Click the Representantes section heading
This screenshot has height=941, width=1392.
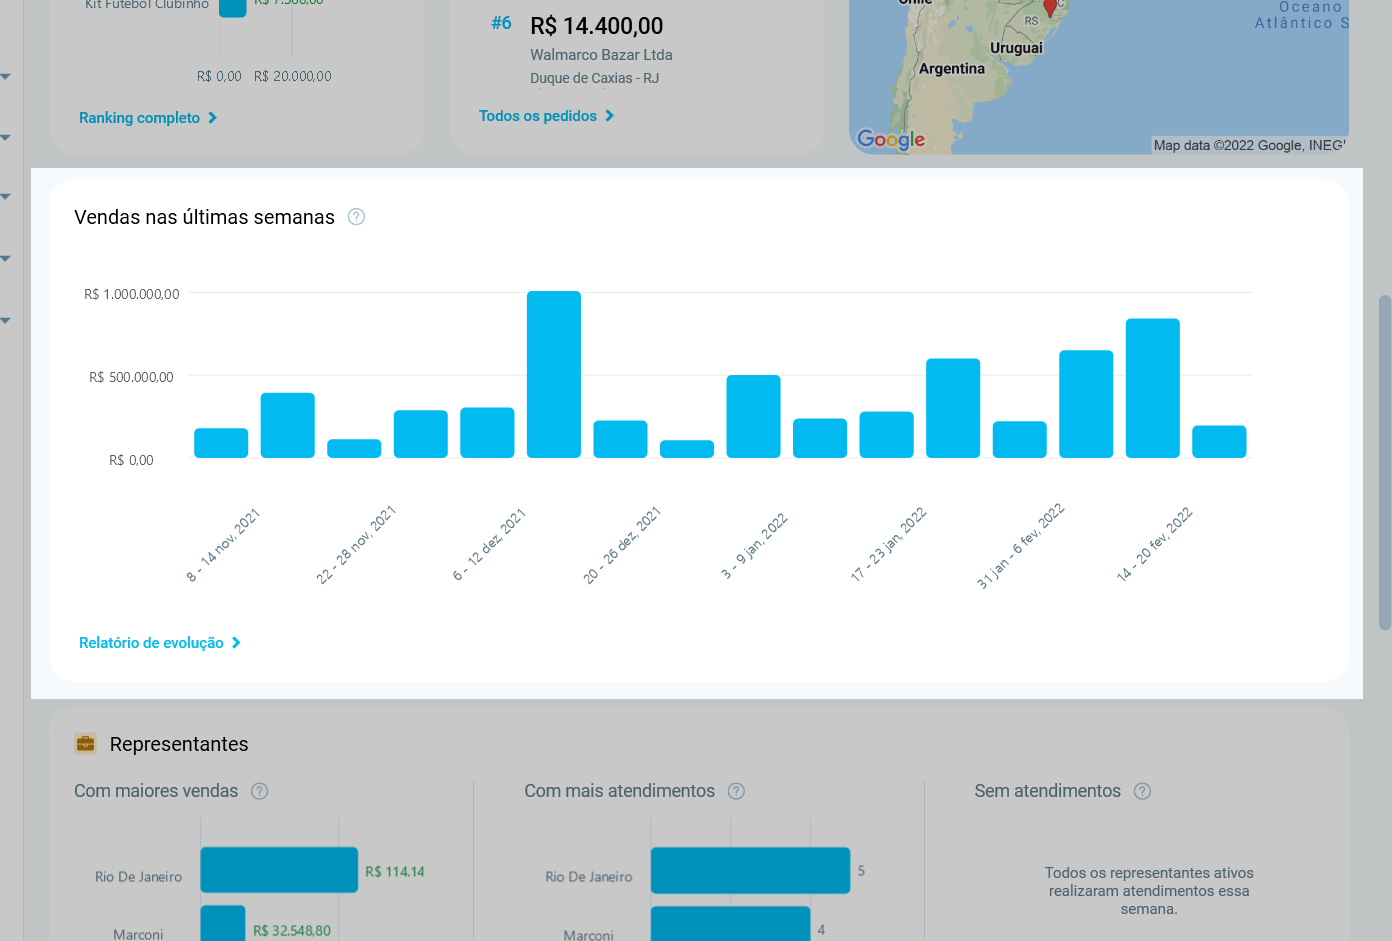pos(179,744)
